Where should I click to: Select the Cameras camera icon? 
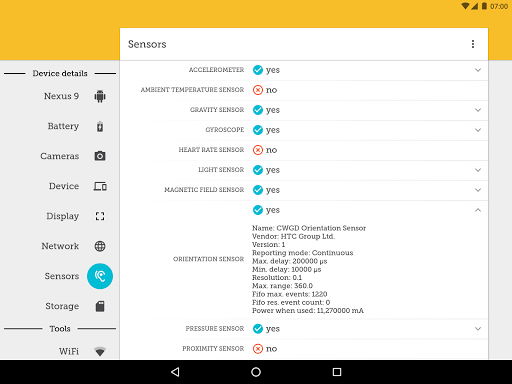coord(100,156)
